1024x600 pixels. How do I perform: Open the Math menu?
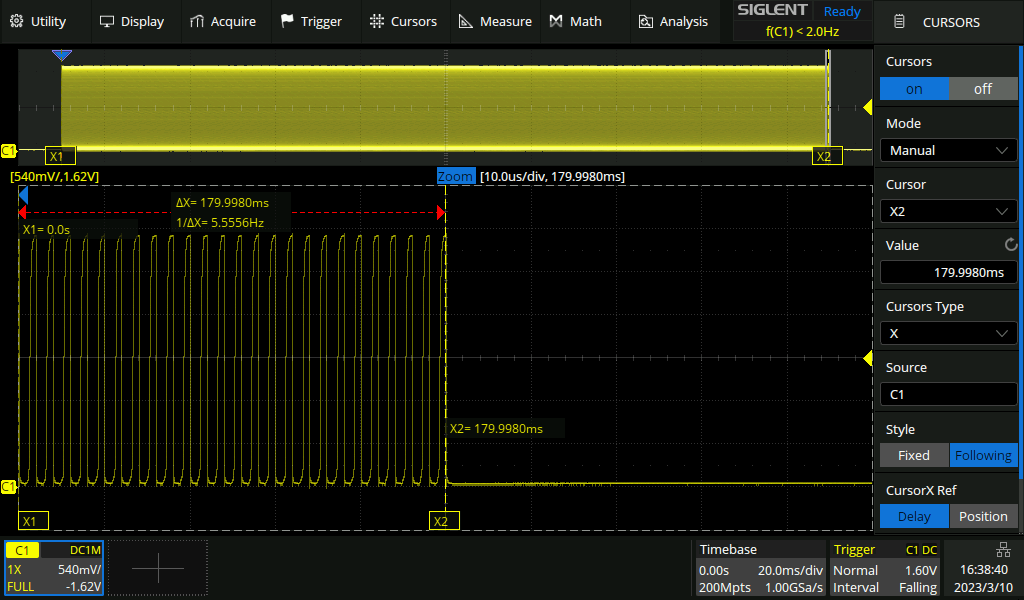click(x=575, y=22)
